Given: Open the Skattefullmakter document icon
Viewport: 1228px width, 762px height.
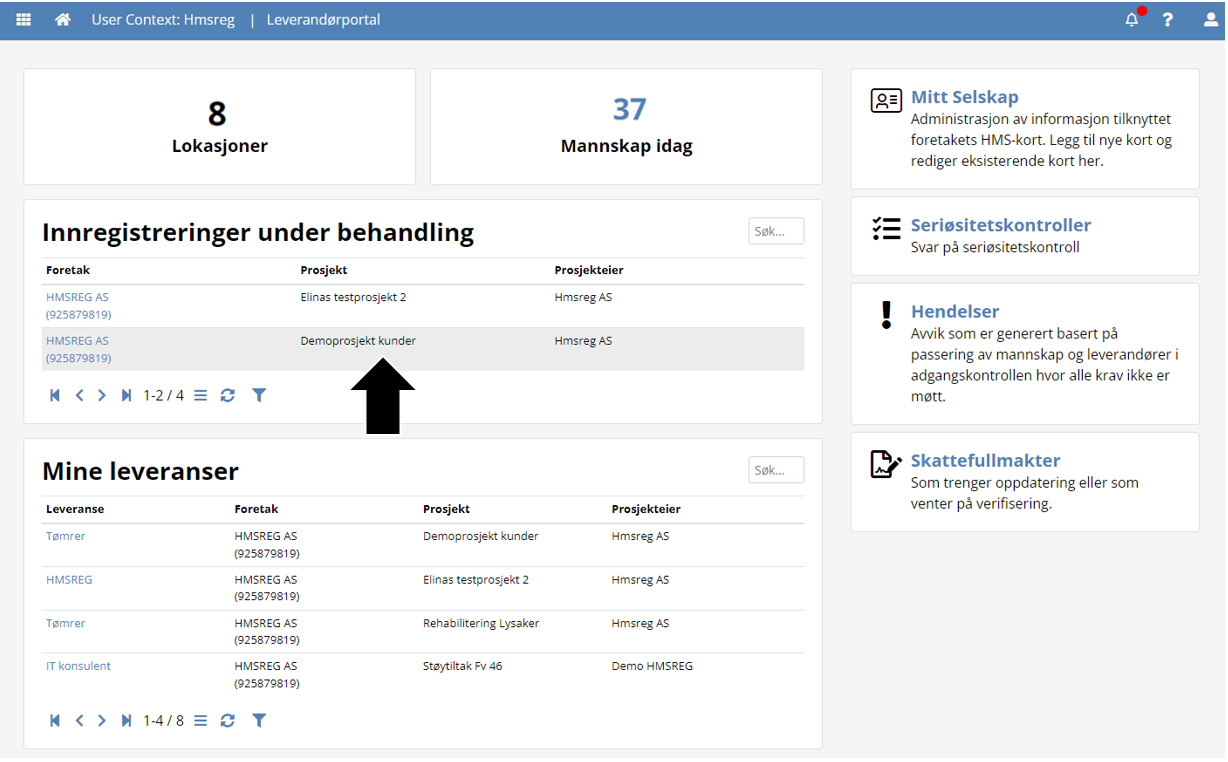Looking at the screenshot, I should pyautogui.click(x=884, y=462).
